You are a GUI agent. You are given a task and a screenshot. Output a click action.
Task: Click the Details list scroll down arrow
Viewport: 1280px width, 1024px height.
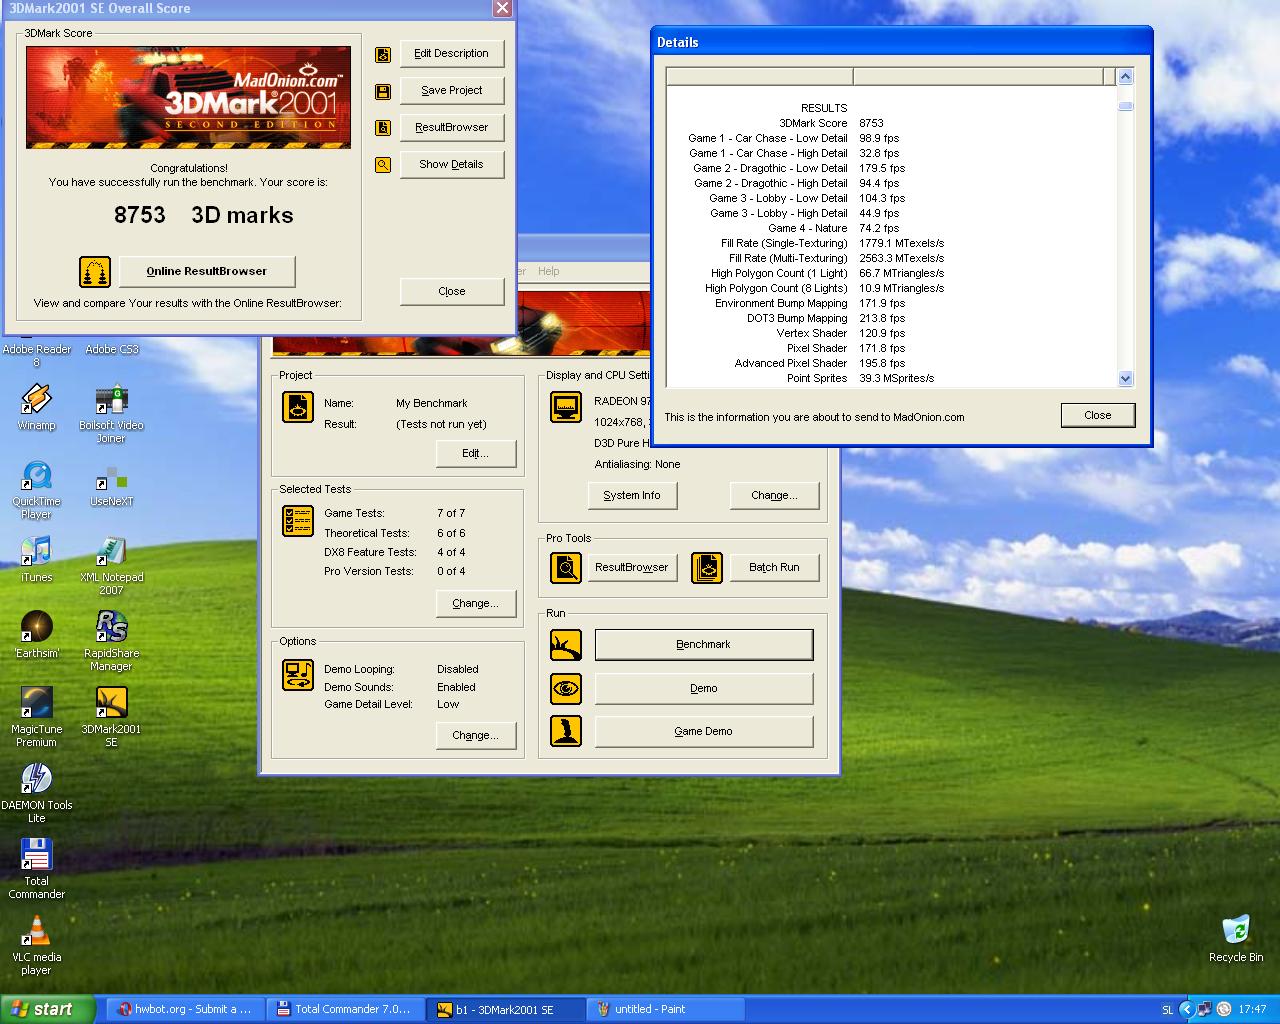click(1125, 378)
